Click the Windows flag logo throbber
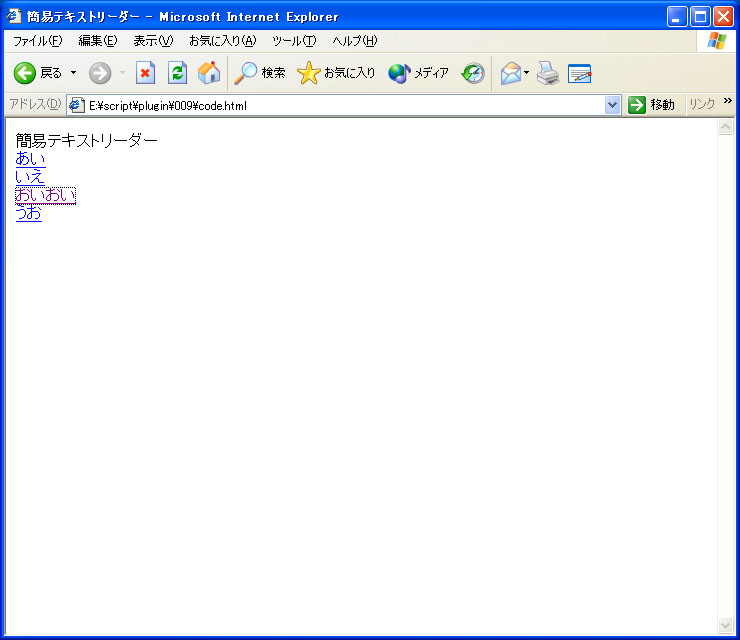 click(x=716, y=41)
